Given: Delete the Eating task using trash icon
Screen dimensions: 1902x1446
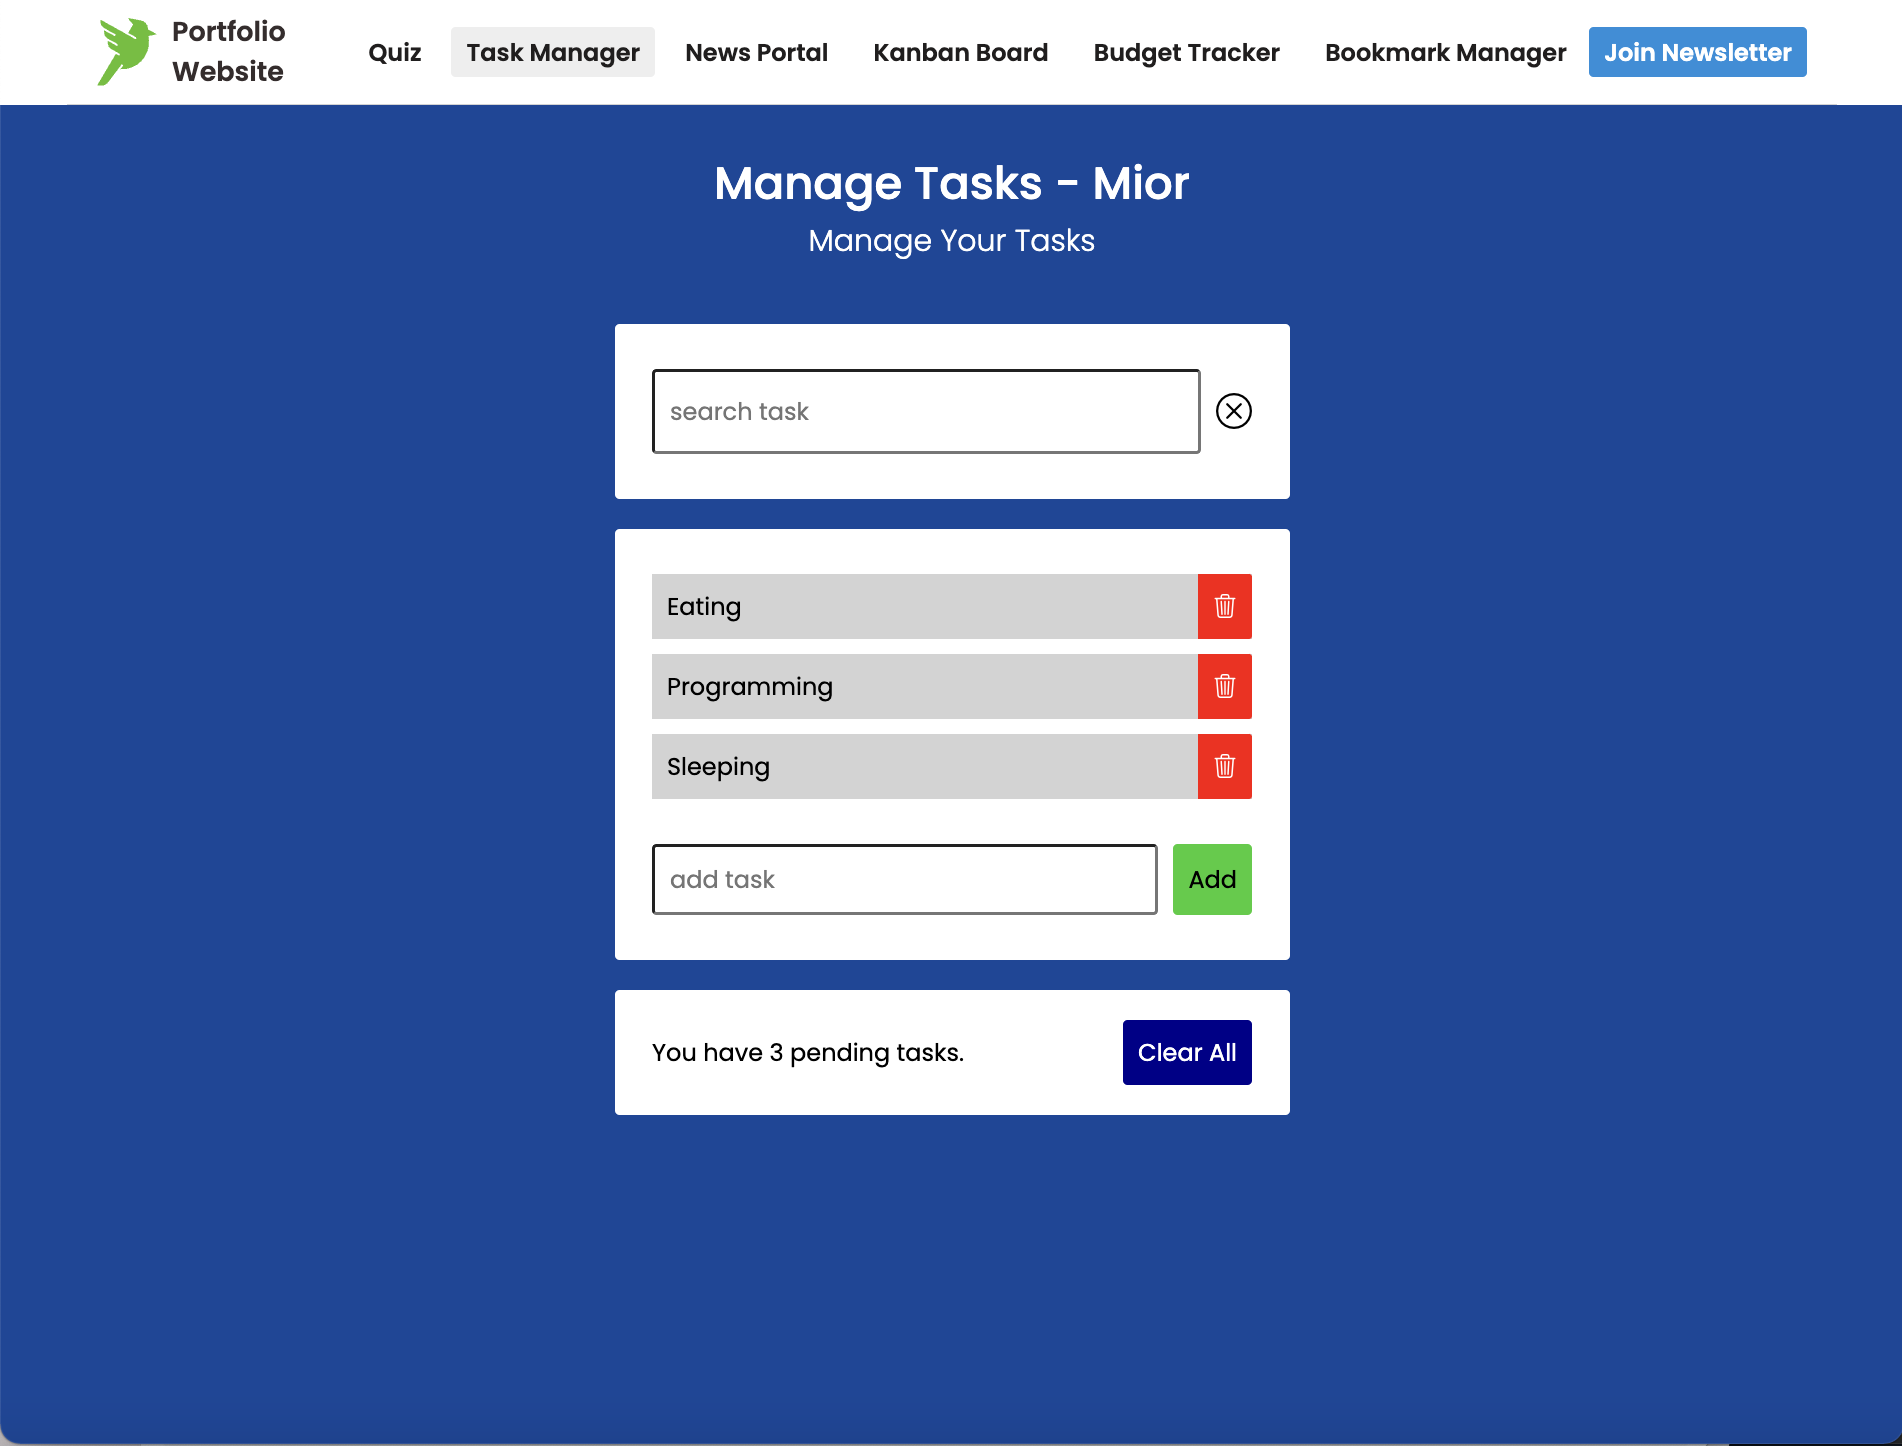Looking at the screenshot, I should [x=1224, y=606].
